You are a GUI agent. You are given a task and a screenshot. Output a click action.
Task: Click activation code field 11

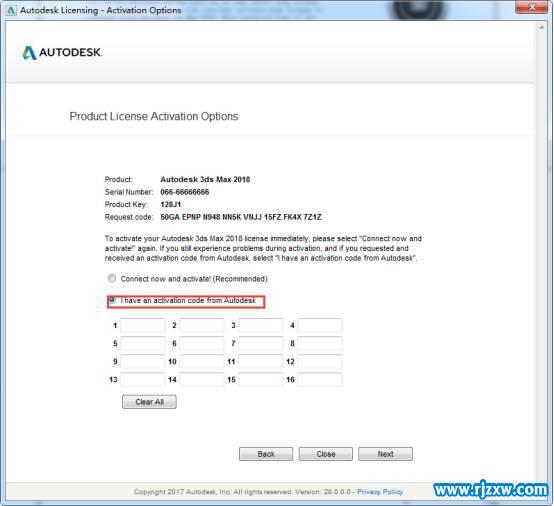point(261,361)
